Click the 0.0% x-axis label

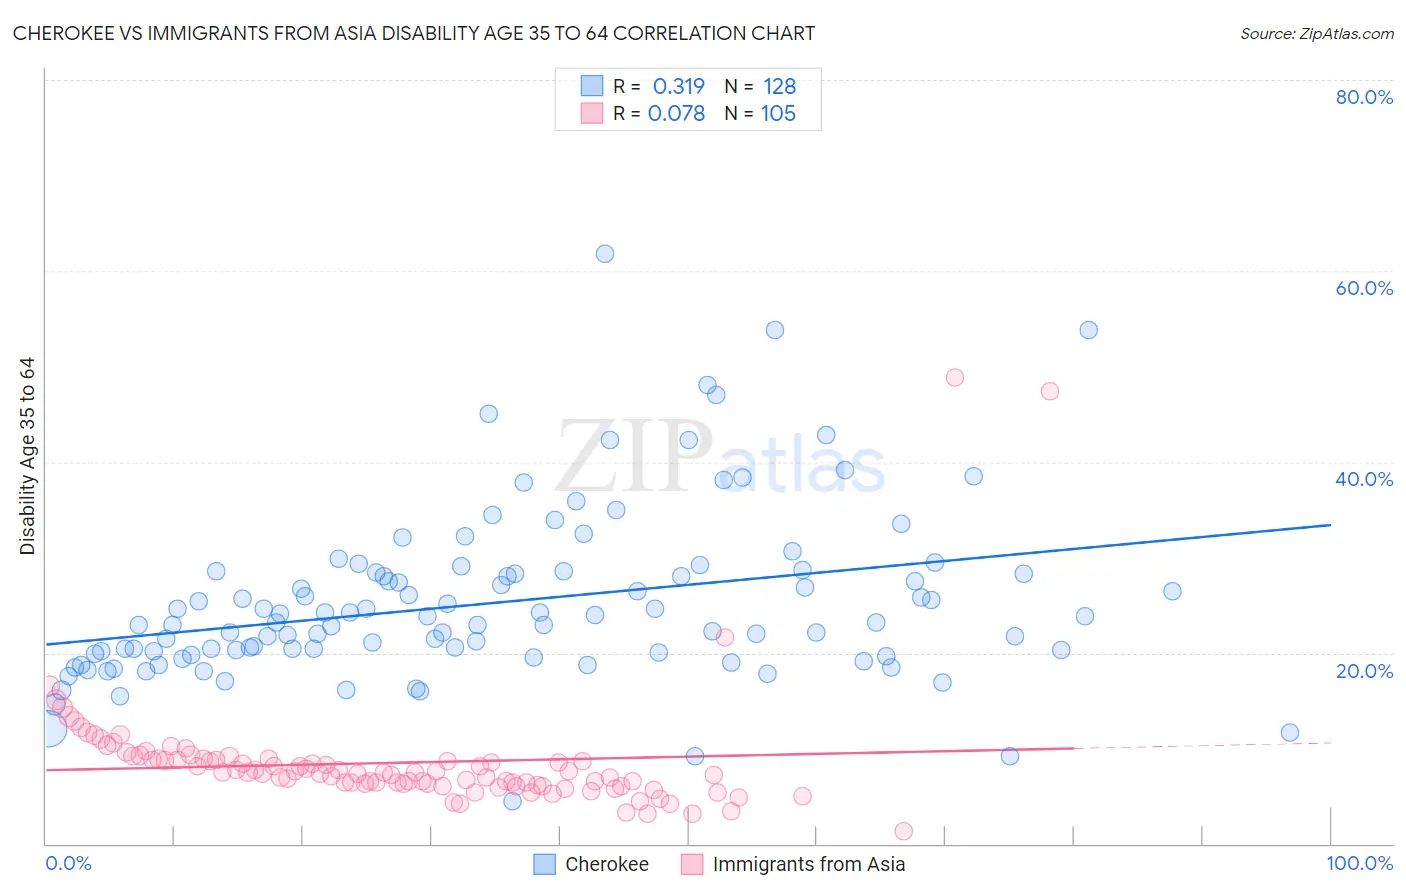(x=68, y=864)
